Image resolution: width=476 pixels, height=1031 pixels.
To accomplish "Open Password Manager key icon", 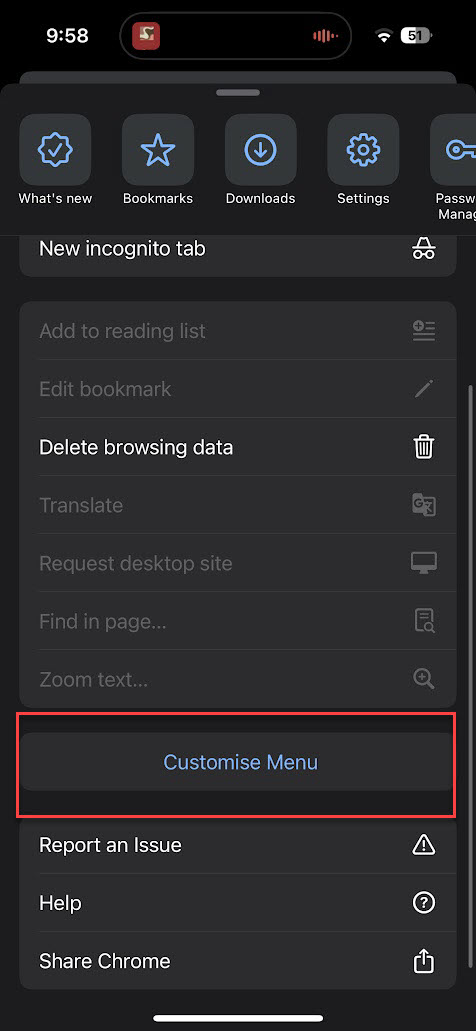I will coord(453,149).
